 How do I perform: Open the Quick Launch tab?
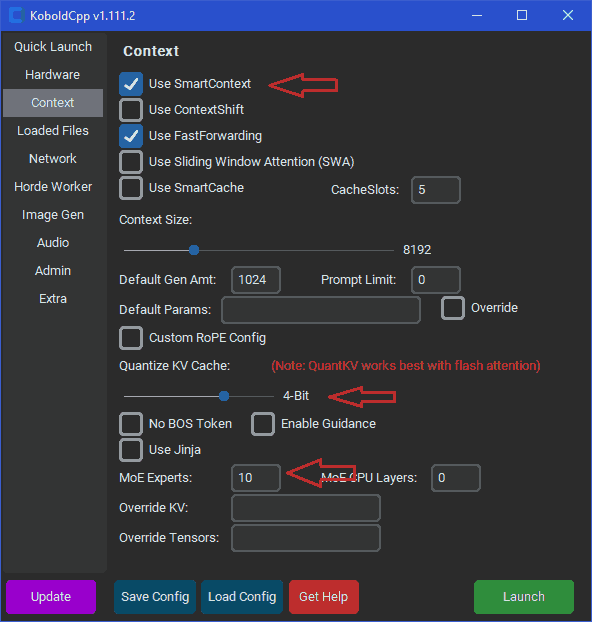(x=53, y=47)
